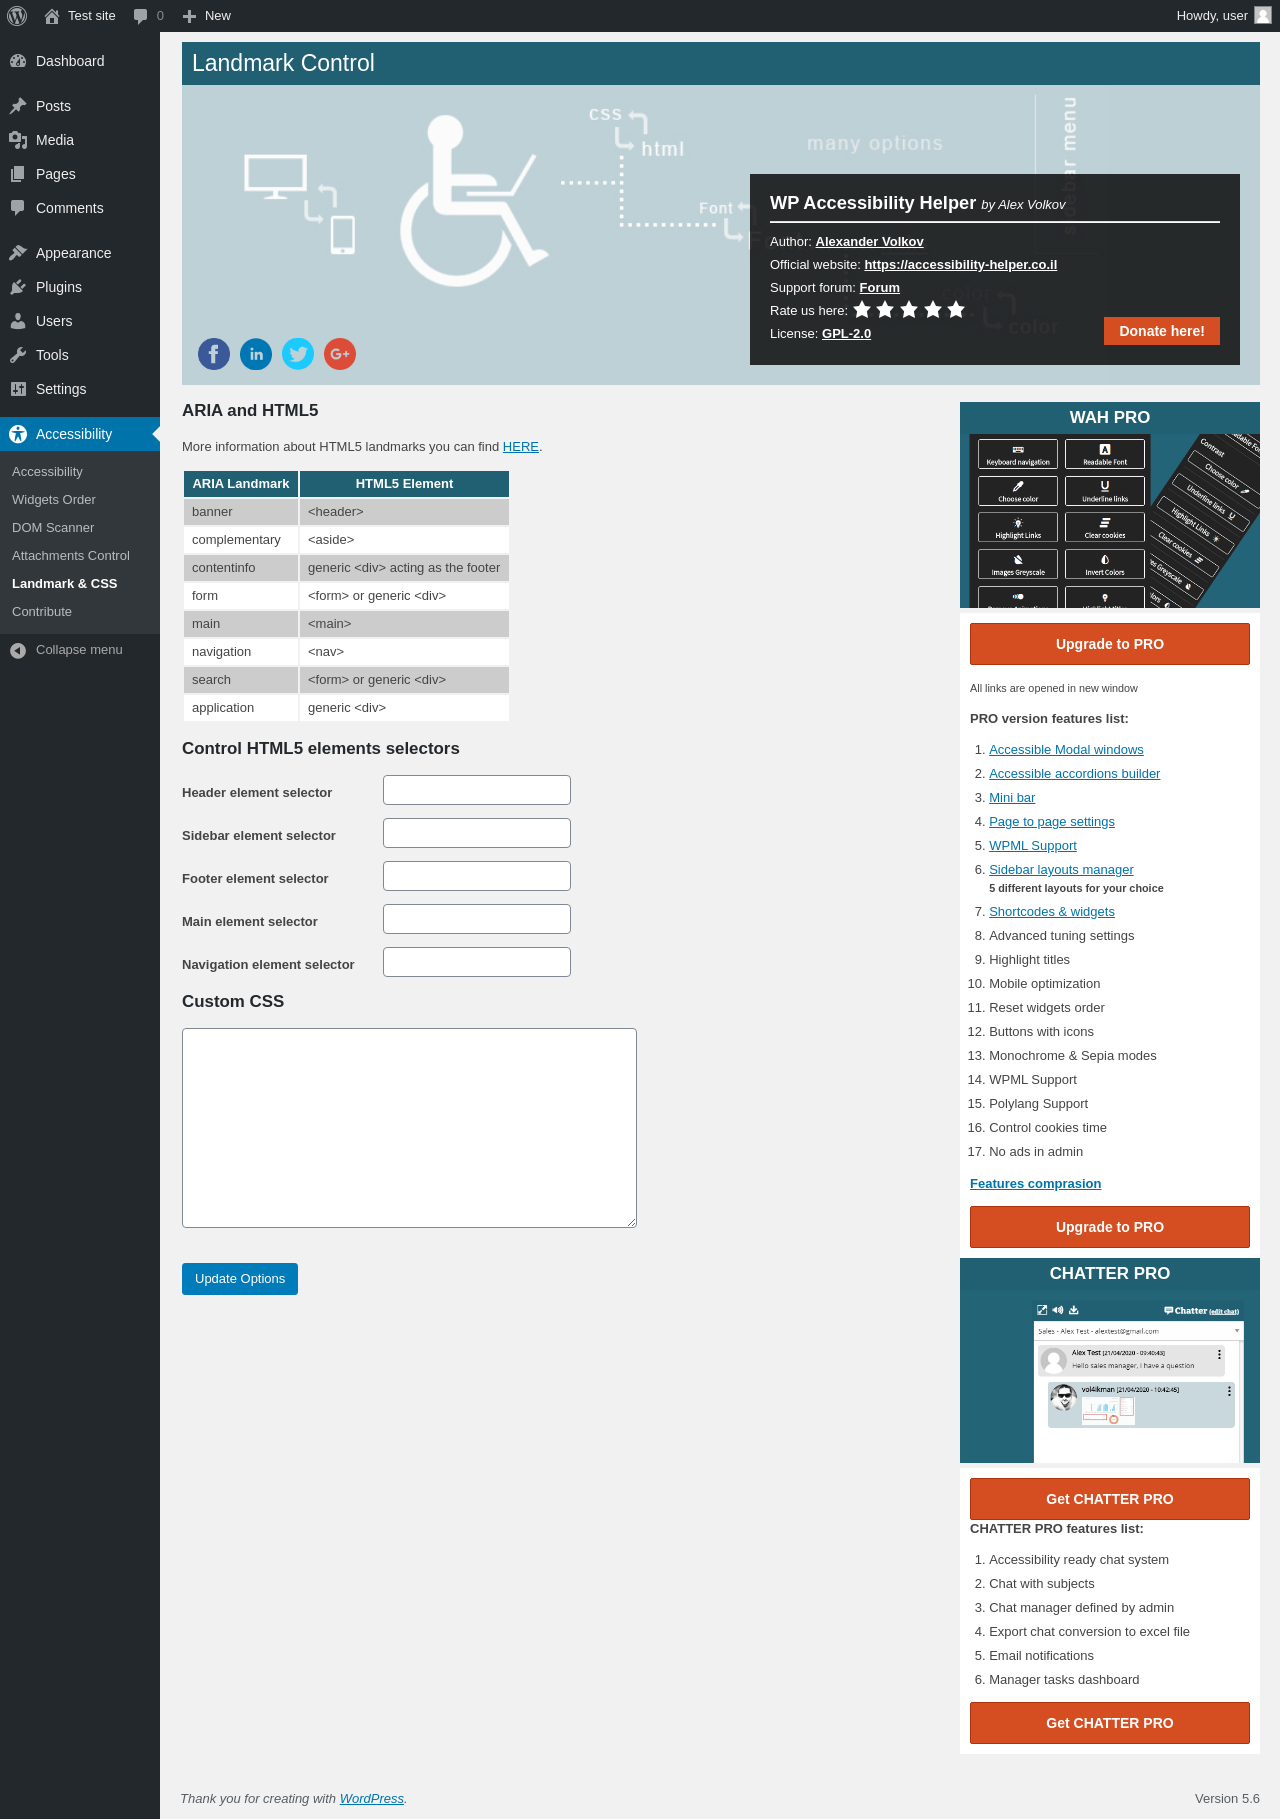Open the HERE landmarks info link
This screenshot has height=1819, width=1280.
tap(521, 447)
